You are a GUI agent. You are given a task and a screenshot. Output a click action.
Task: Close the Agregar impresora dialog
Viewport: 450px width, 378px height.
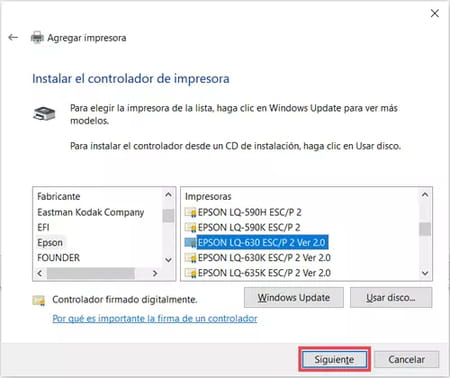point(434,13)
